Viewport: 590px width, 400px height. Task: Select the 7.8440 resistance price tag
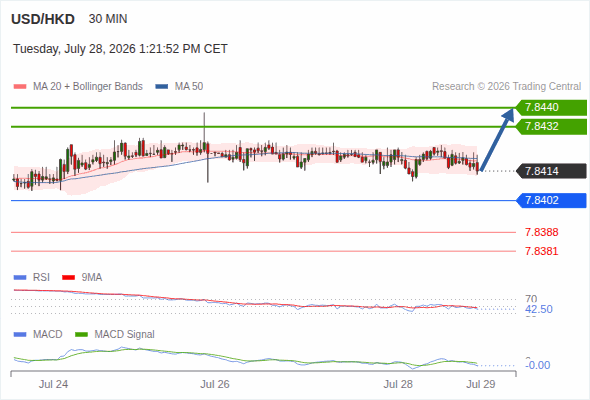551,108
